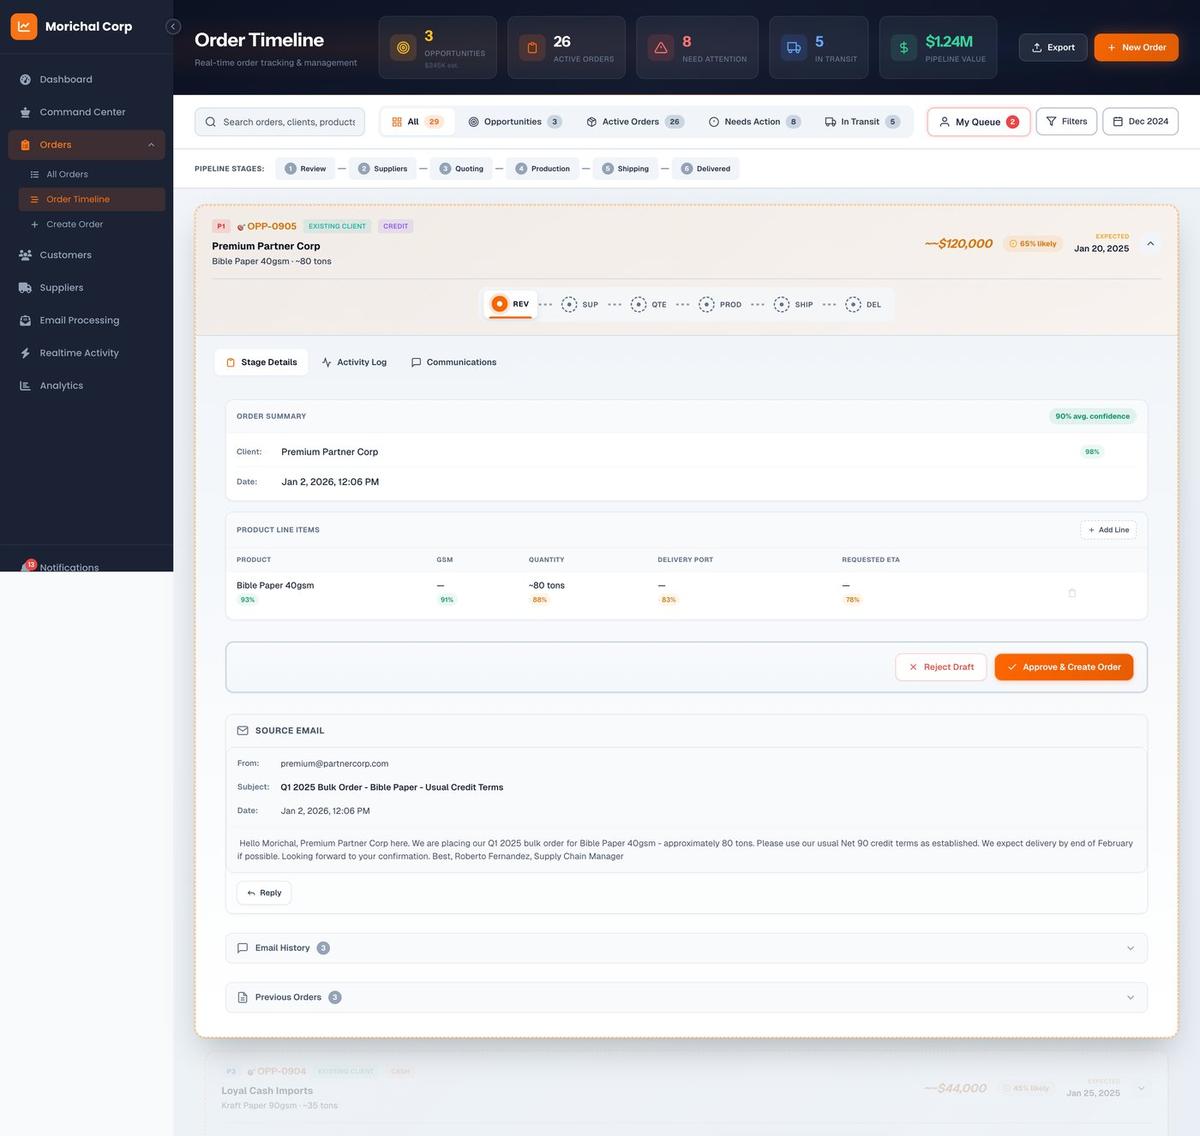Screen dimensions: 1200x1136
Task: Toggle the Needs Action filter
Action: 752,121
